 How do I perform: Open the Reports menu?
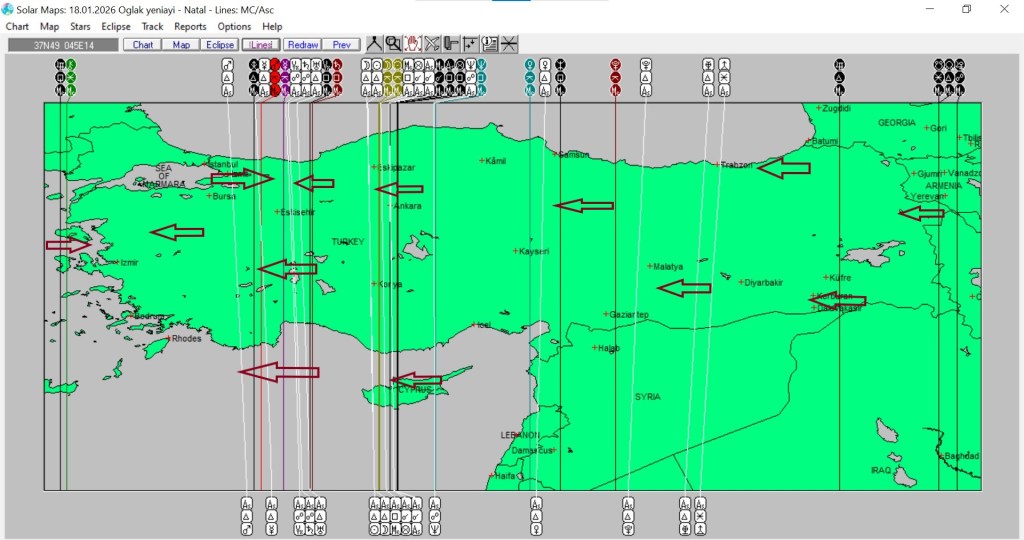[x=190, y=27]
